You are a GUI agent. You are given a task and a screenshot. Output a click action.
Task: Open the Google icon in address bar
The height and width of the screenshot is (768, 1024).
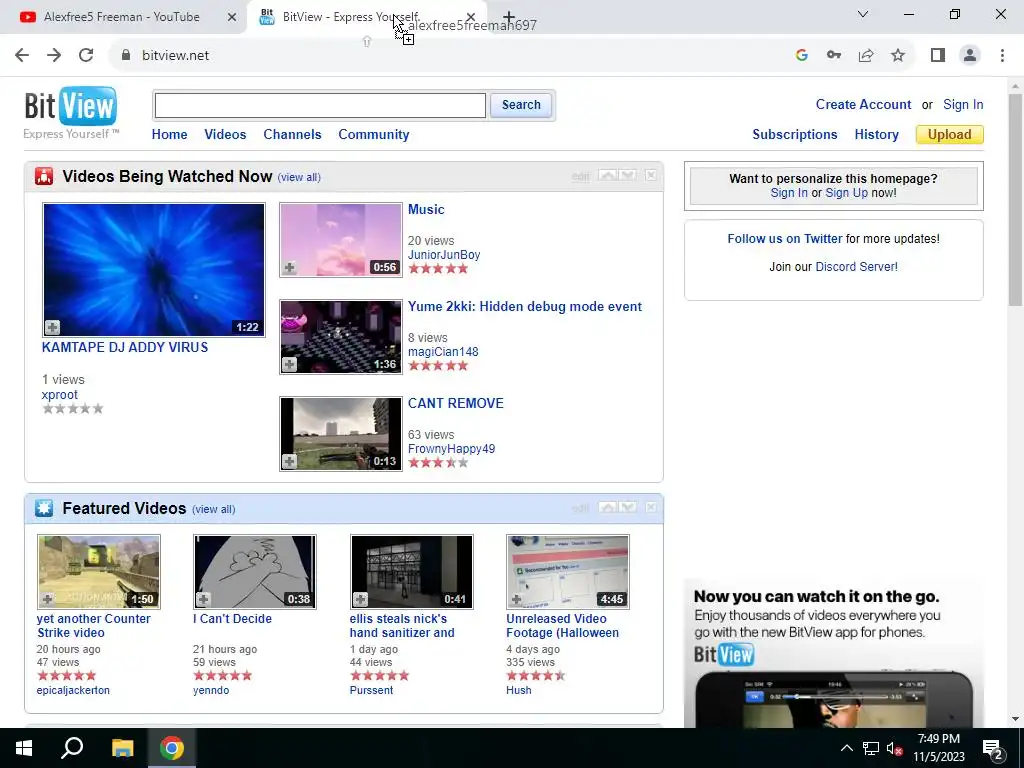click(x=802, y=56)
